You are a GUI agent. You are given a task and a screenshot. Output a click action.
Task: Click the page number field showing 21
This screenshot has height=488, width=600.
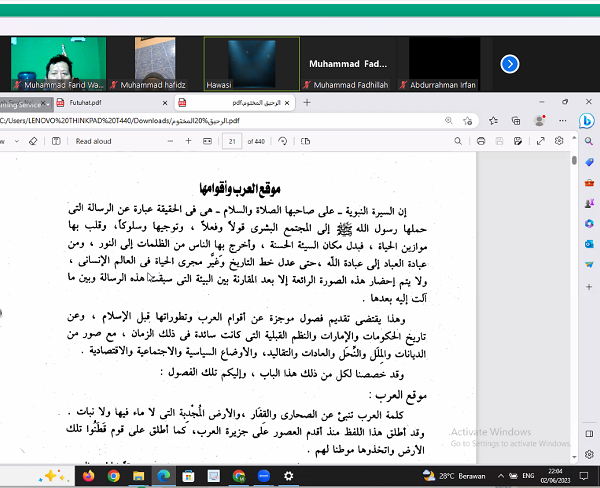tap(232, 141)
